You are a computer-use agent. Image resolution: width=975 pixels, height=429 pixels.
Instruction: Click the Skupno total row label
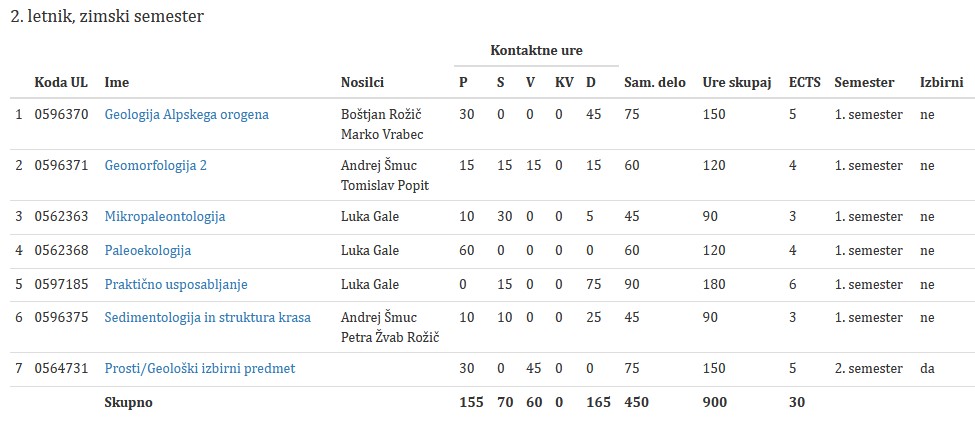point(128,402)
